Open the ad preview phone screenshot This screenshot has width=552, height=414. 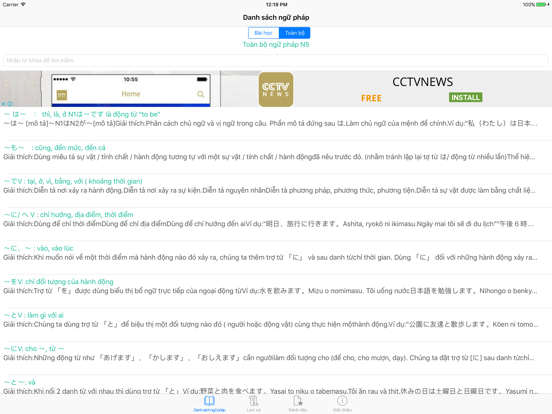(x=131, y=90)
